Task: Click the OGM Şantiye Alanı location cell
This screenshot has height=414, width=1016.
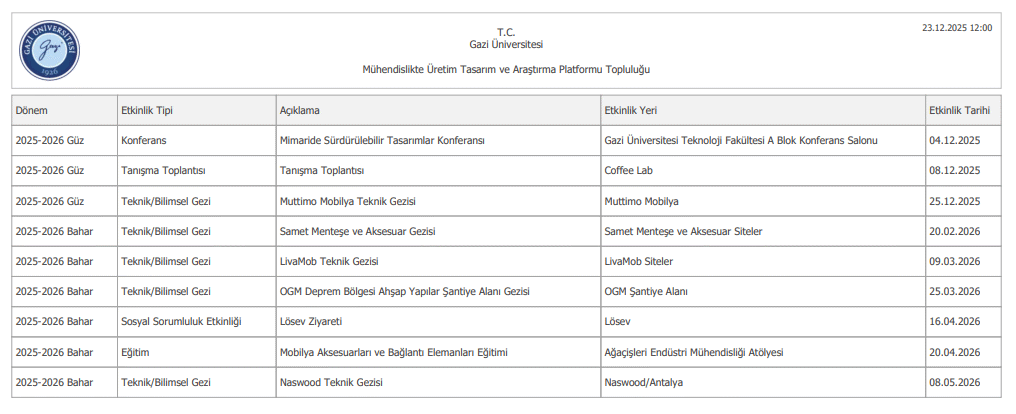Action: (x=646, y=292)
